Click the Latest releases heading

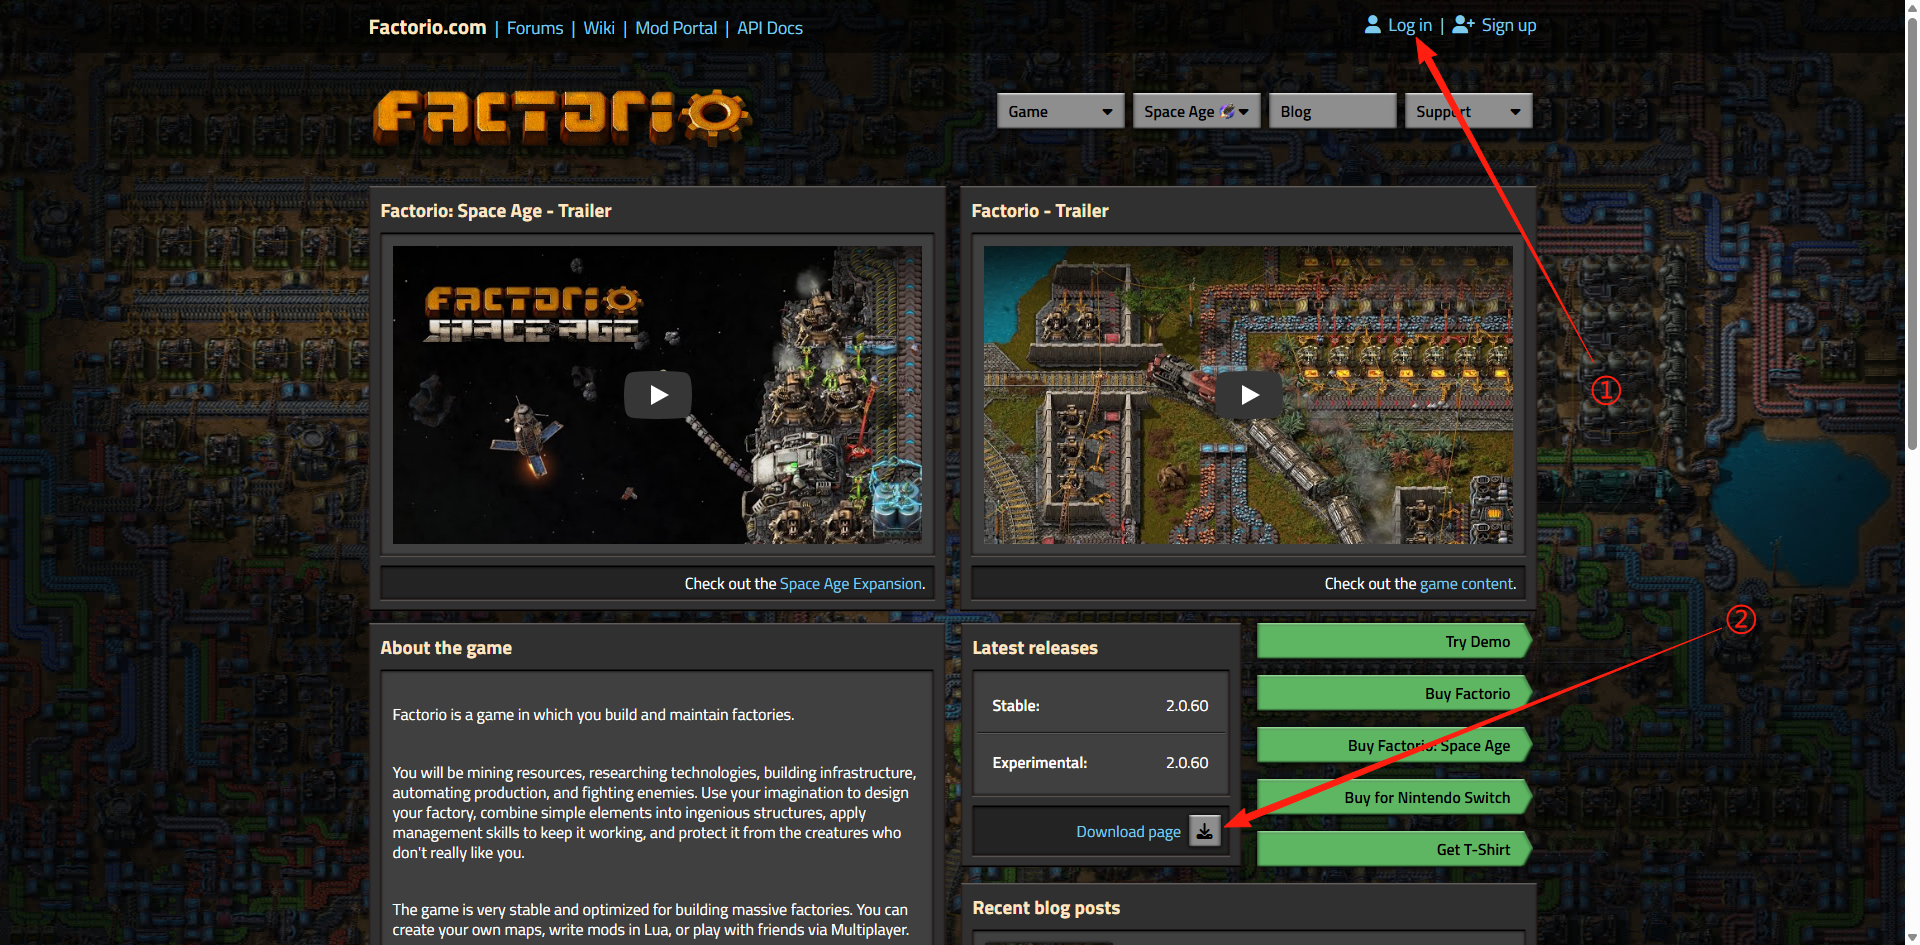[1035, 647]
